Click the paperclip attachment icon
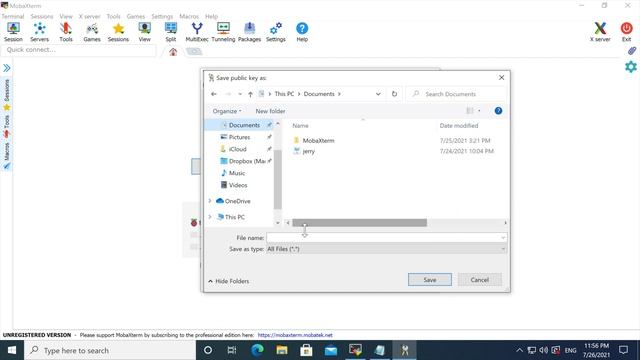The image size is (640, 360). pyautogui.click(x=631, y=51)
